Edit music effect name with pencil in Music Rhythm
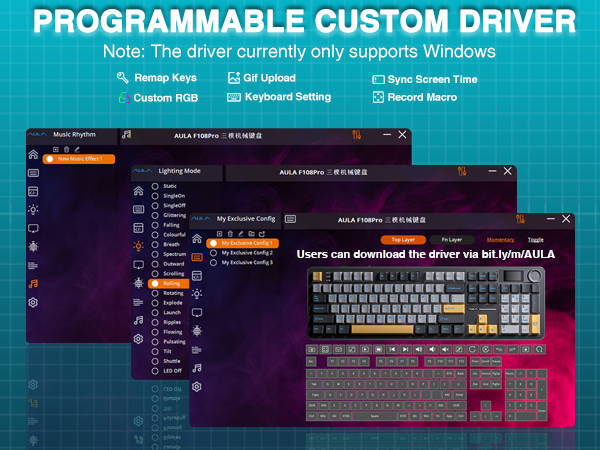600x450 pixels. click(77, 149)
